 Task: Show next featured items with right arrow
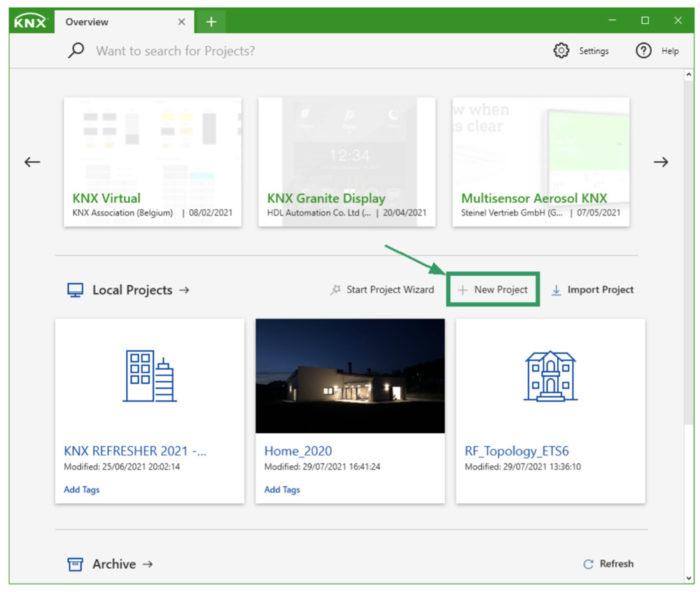click(661, 162)
